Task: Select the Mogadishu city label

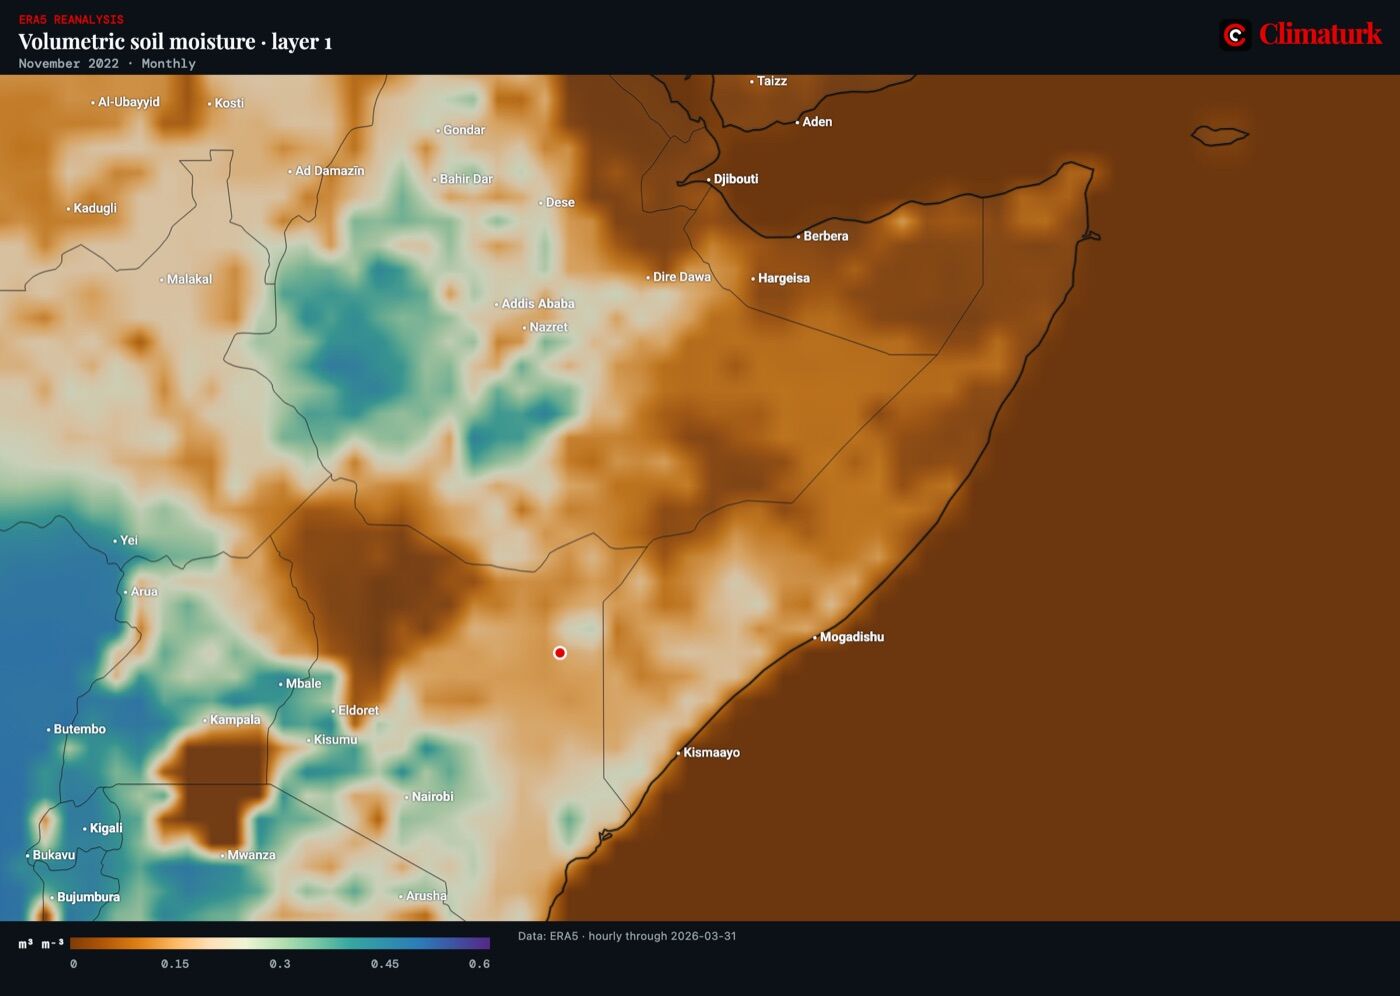Action: [x=852, y=637]
